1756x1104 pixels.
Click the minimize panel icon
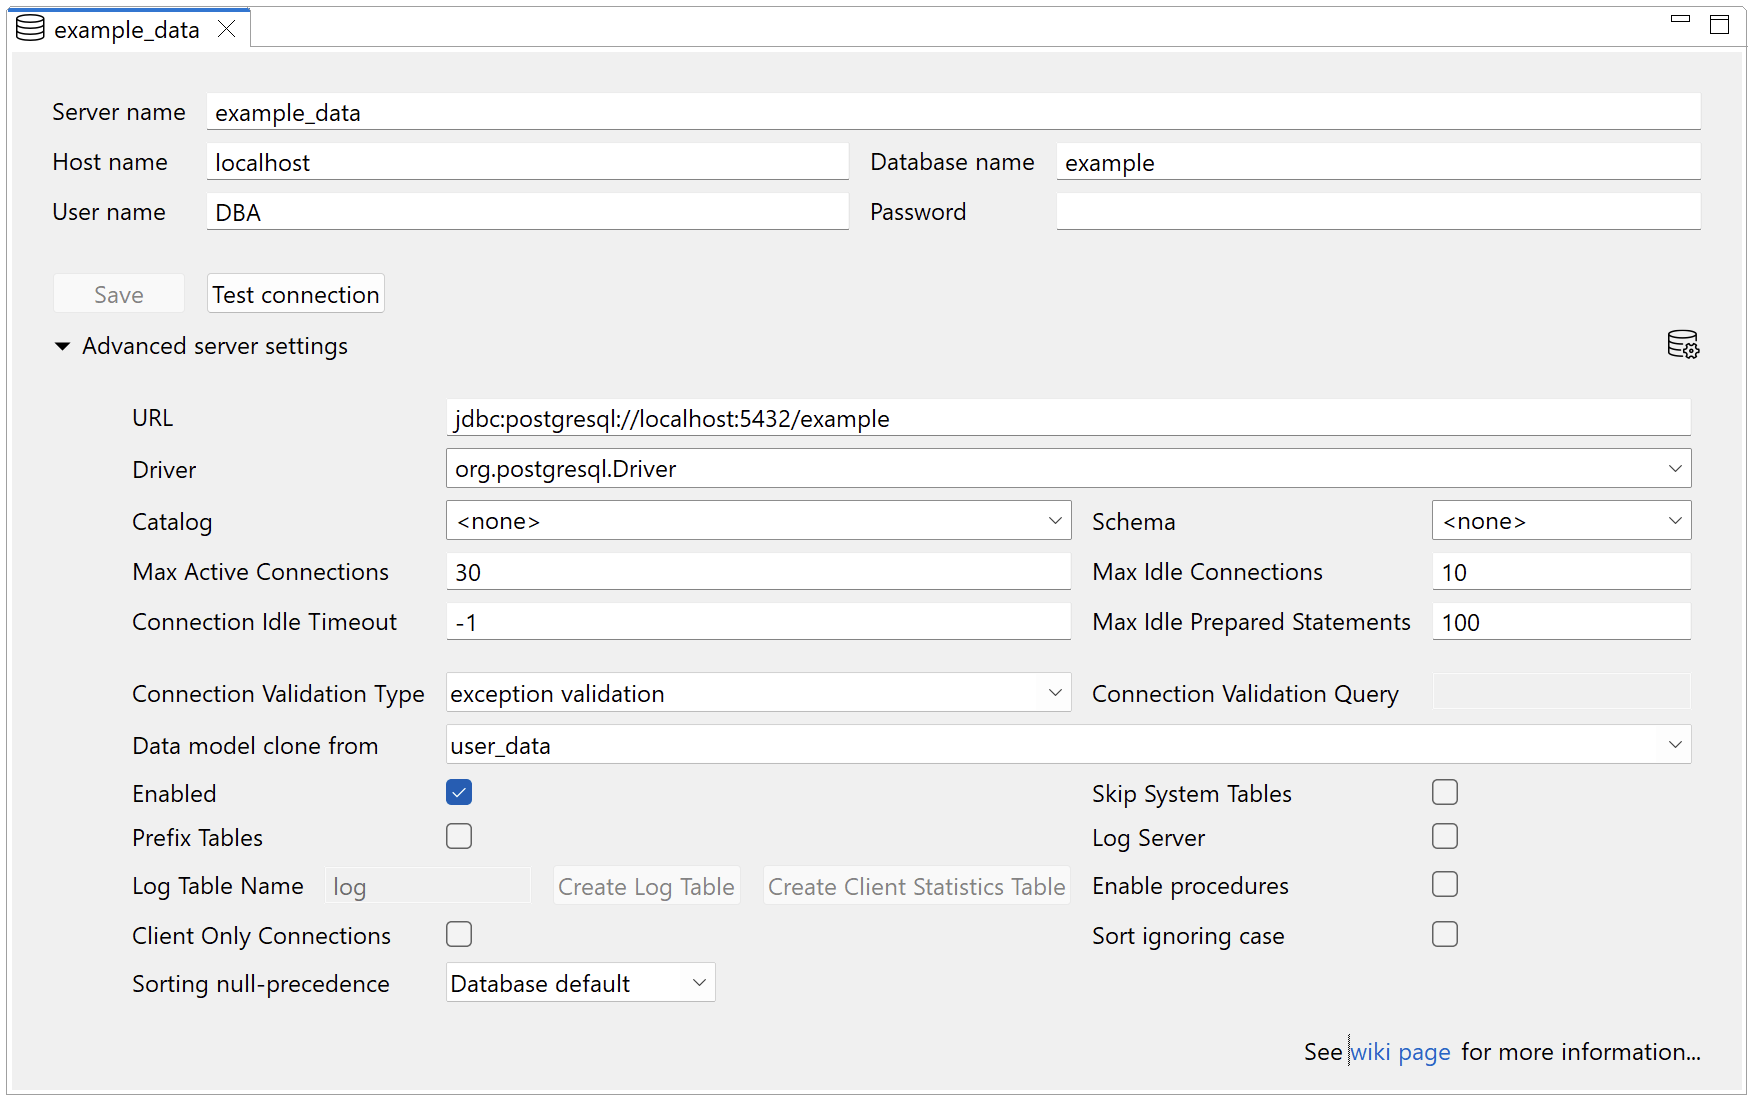[x=1680, y=19]
